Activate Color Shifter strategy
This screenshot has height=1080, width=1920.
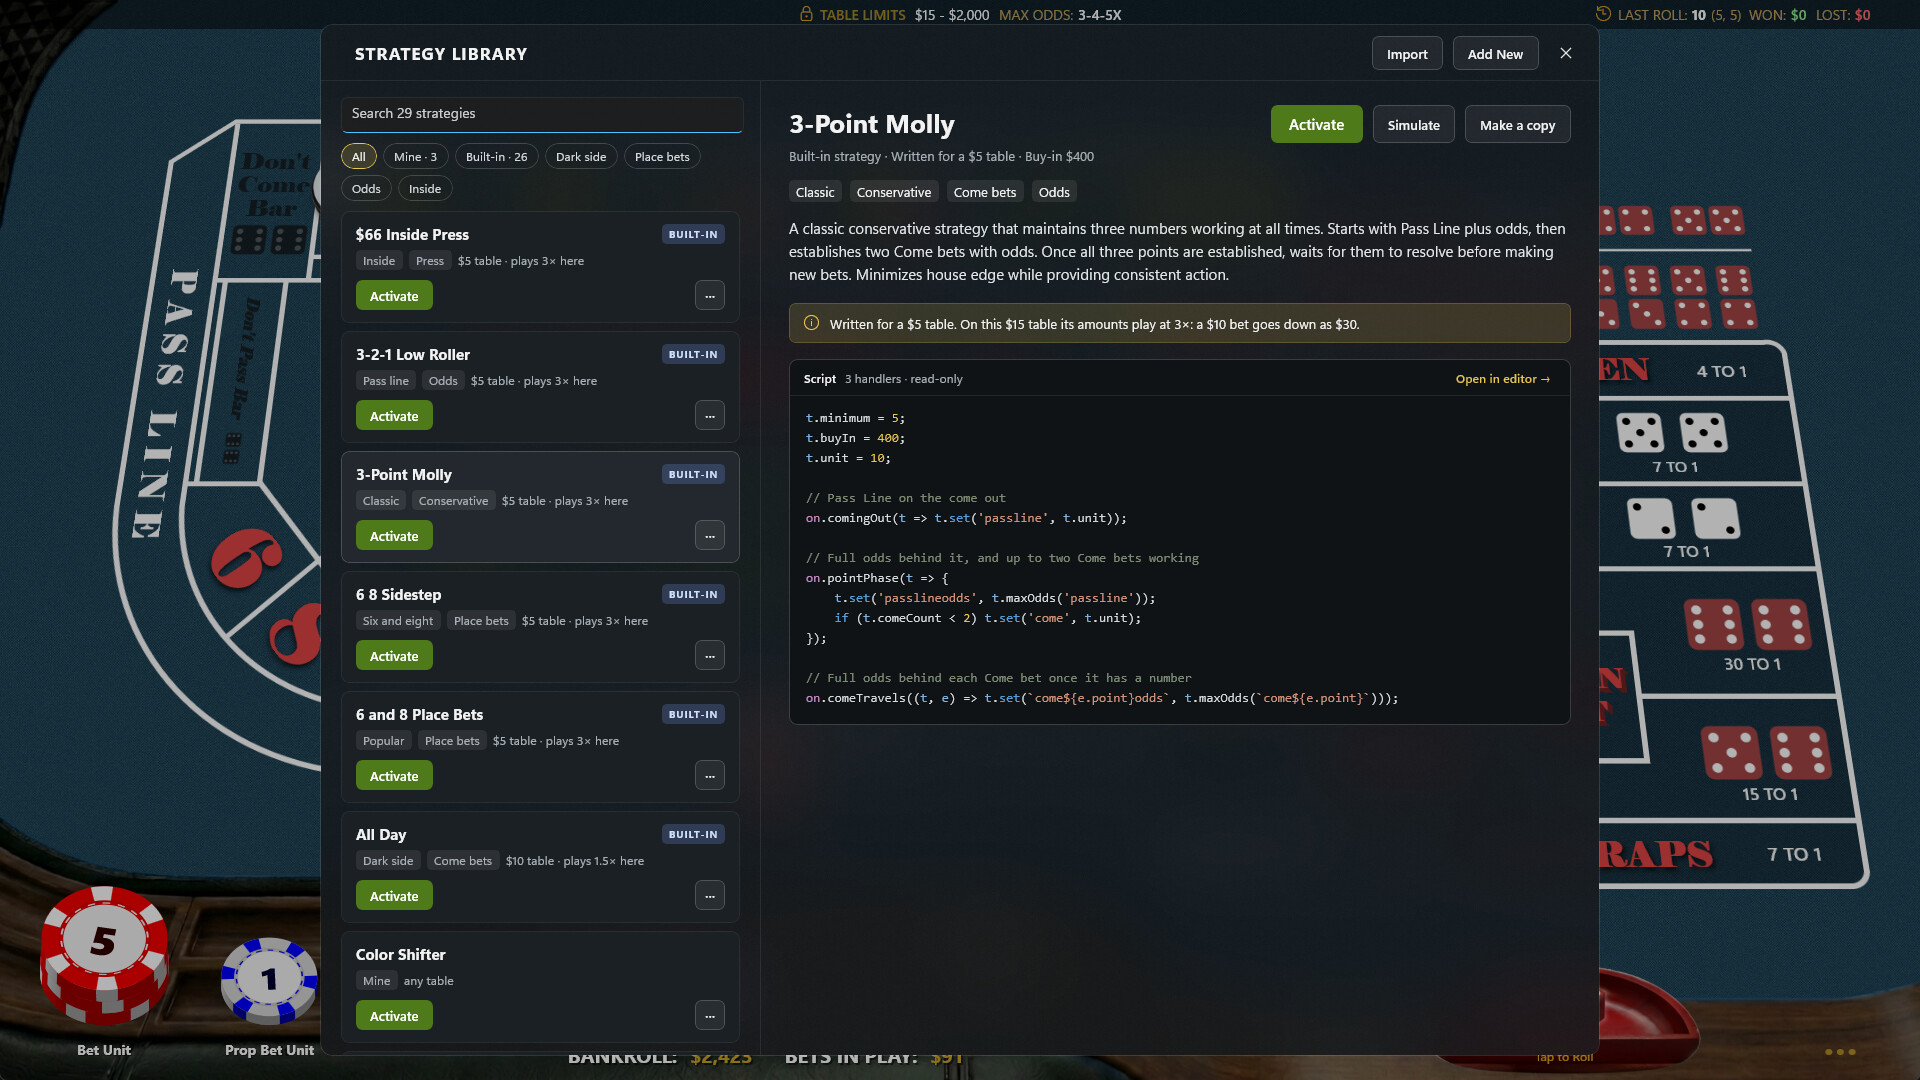pyautogui.click(x=394, y=1016)
